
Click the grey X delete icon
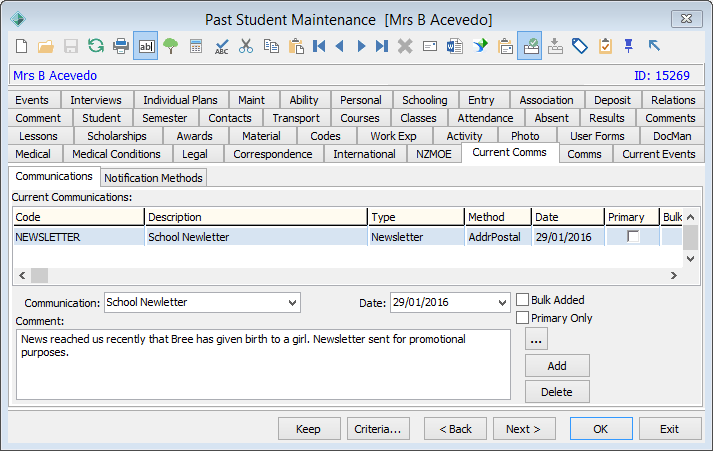[x=405, y=46]
